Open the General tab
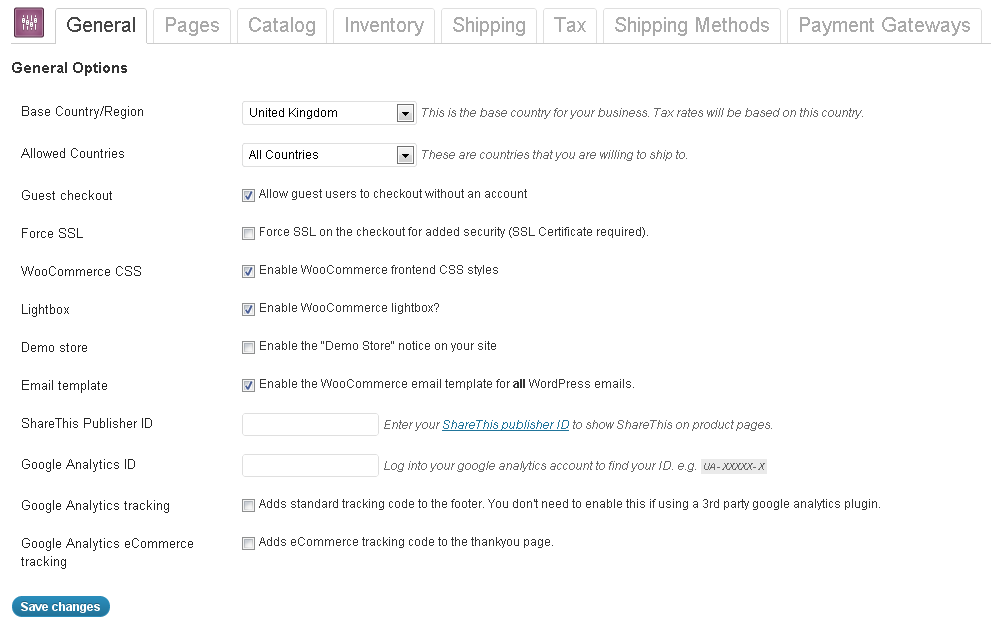This screenshot has height=622, width=991. click(x=101, y=26)
